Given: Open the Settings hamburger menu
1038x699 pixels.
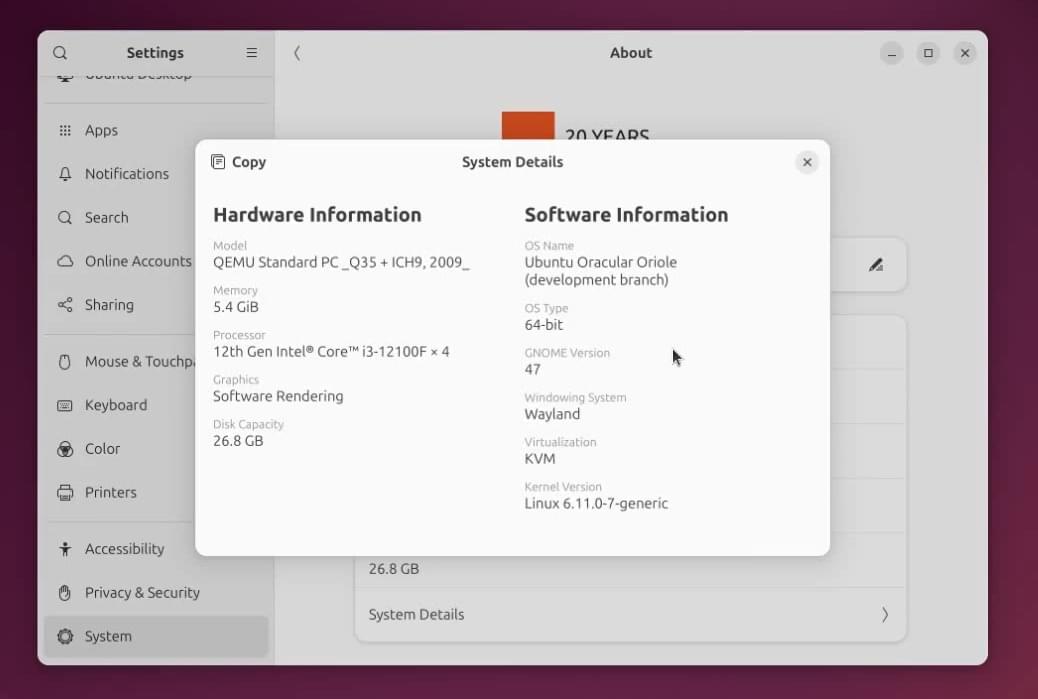Looking at the screenshot, I should [252, 53].
